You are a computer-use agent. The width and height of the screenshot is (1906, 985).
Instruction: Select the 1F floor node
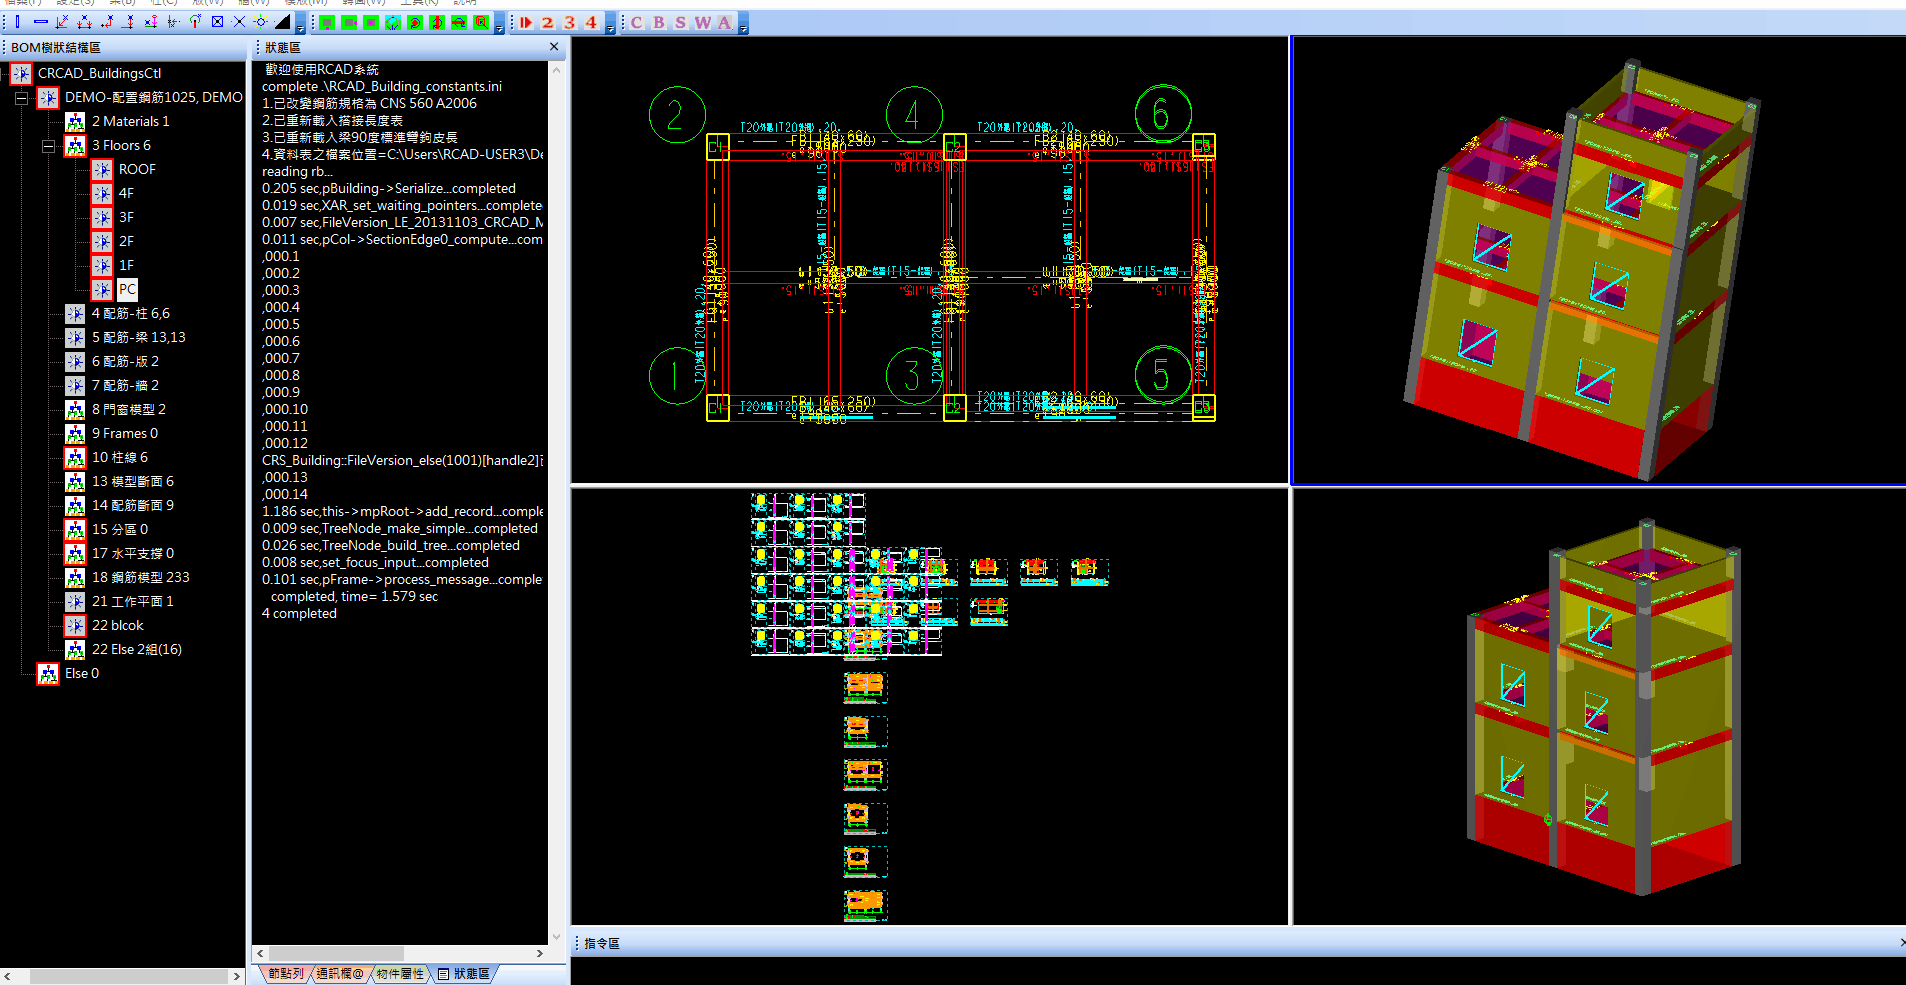pyautogui.click(x=126, y=265)
